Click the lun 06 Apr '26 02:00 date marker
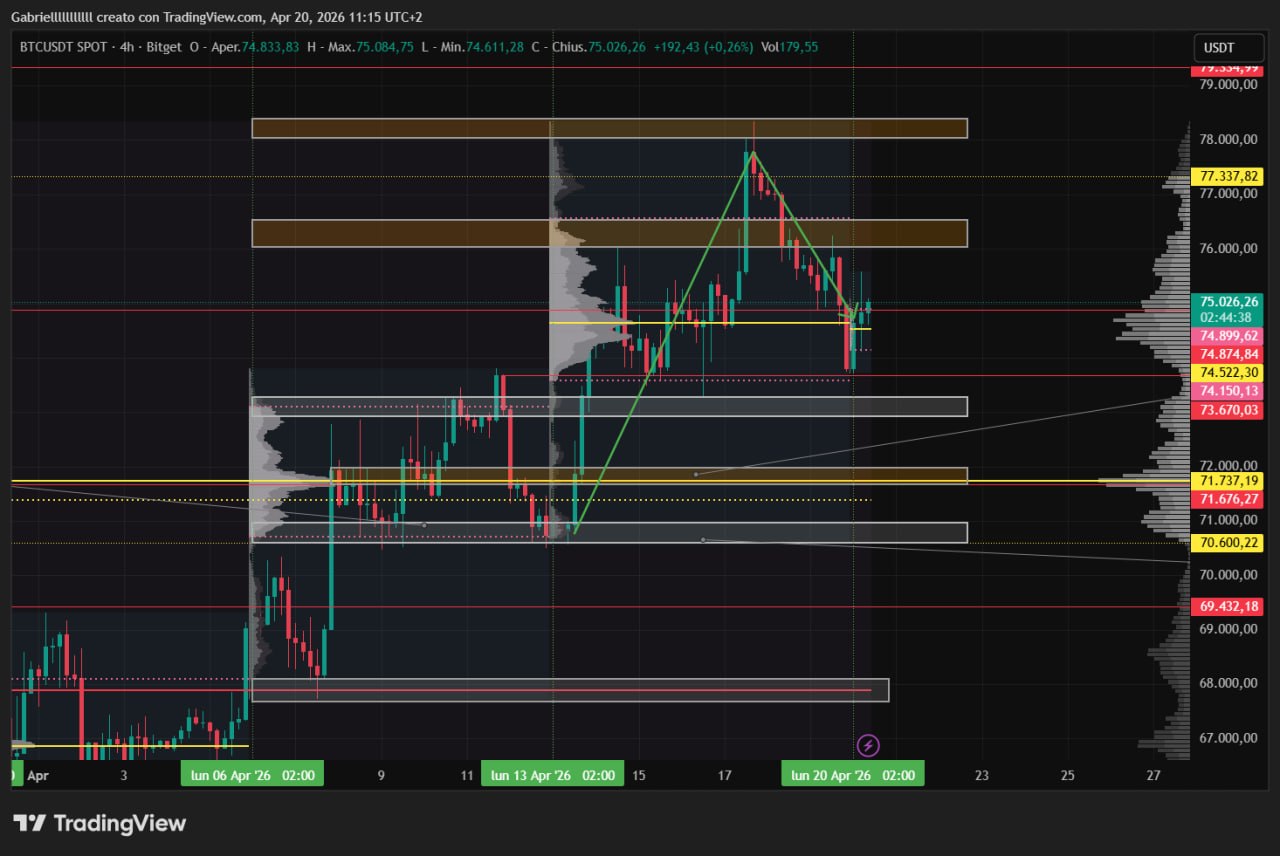 (252, 774)
